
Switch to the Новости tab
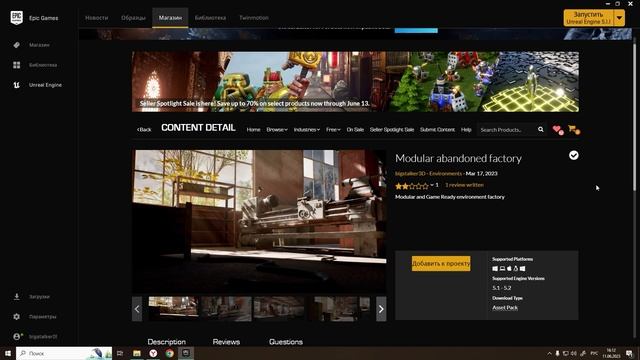[97, 18]
